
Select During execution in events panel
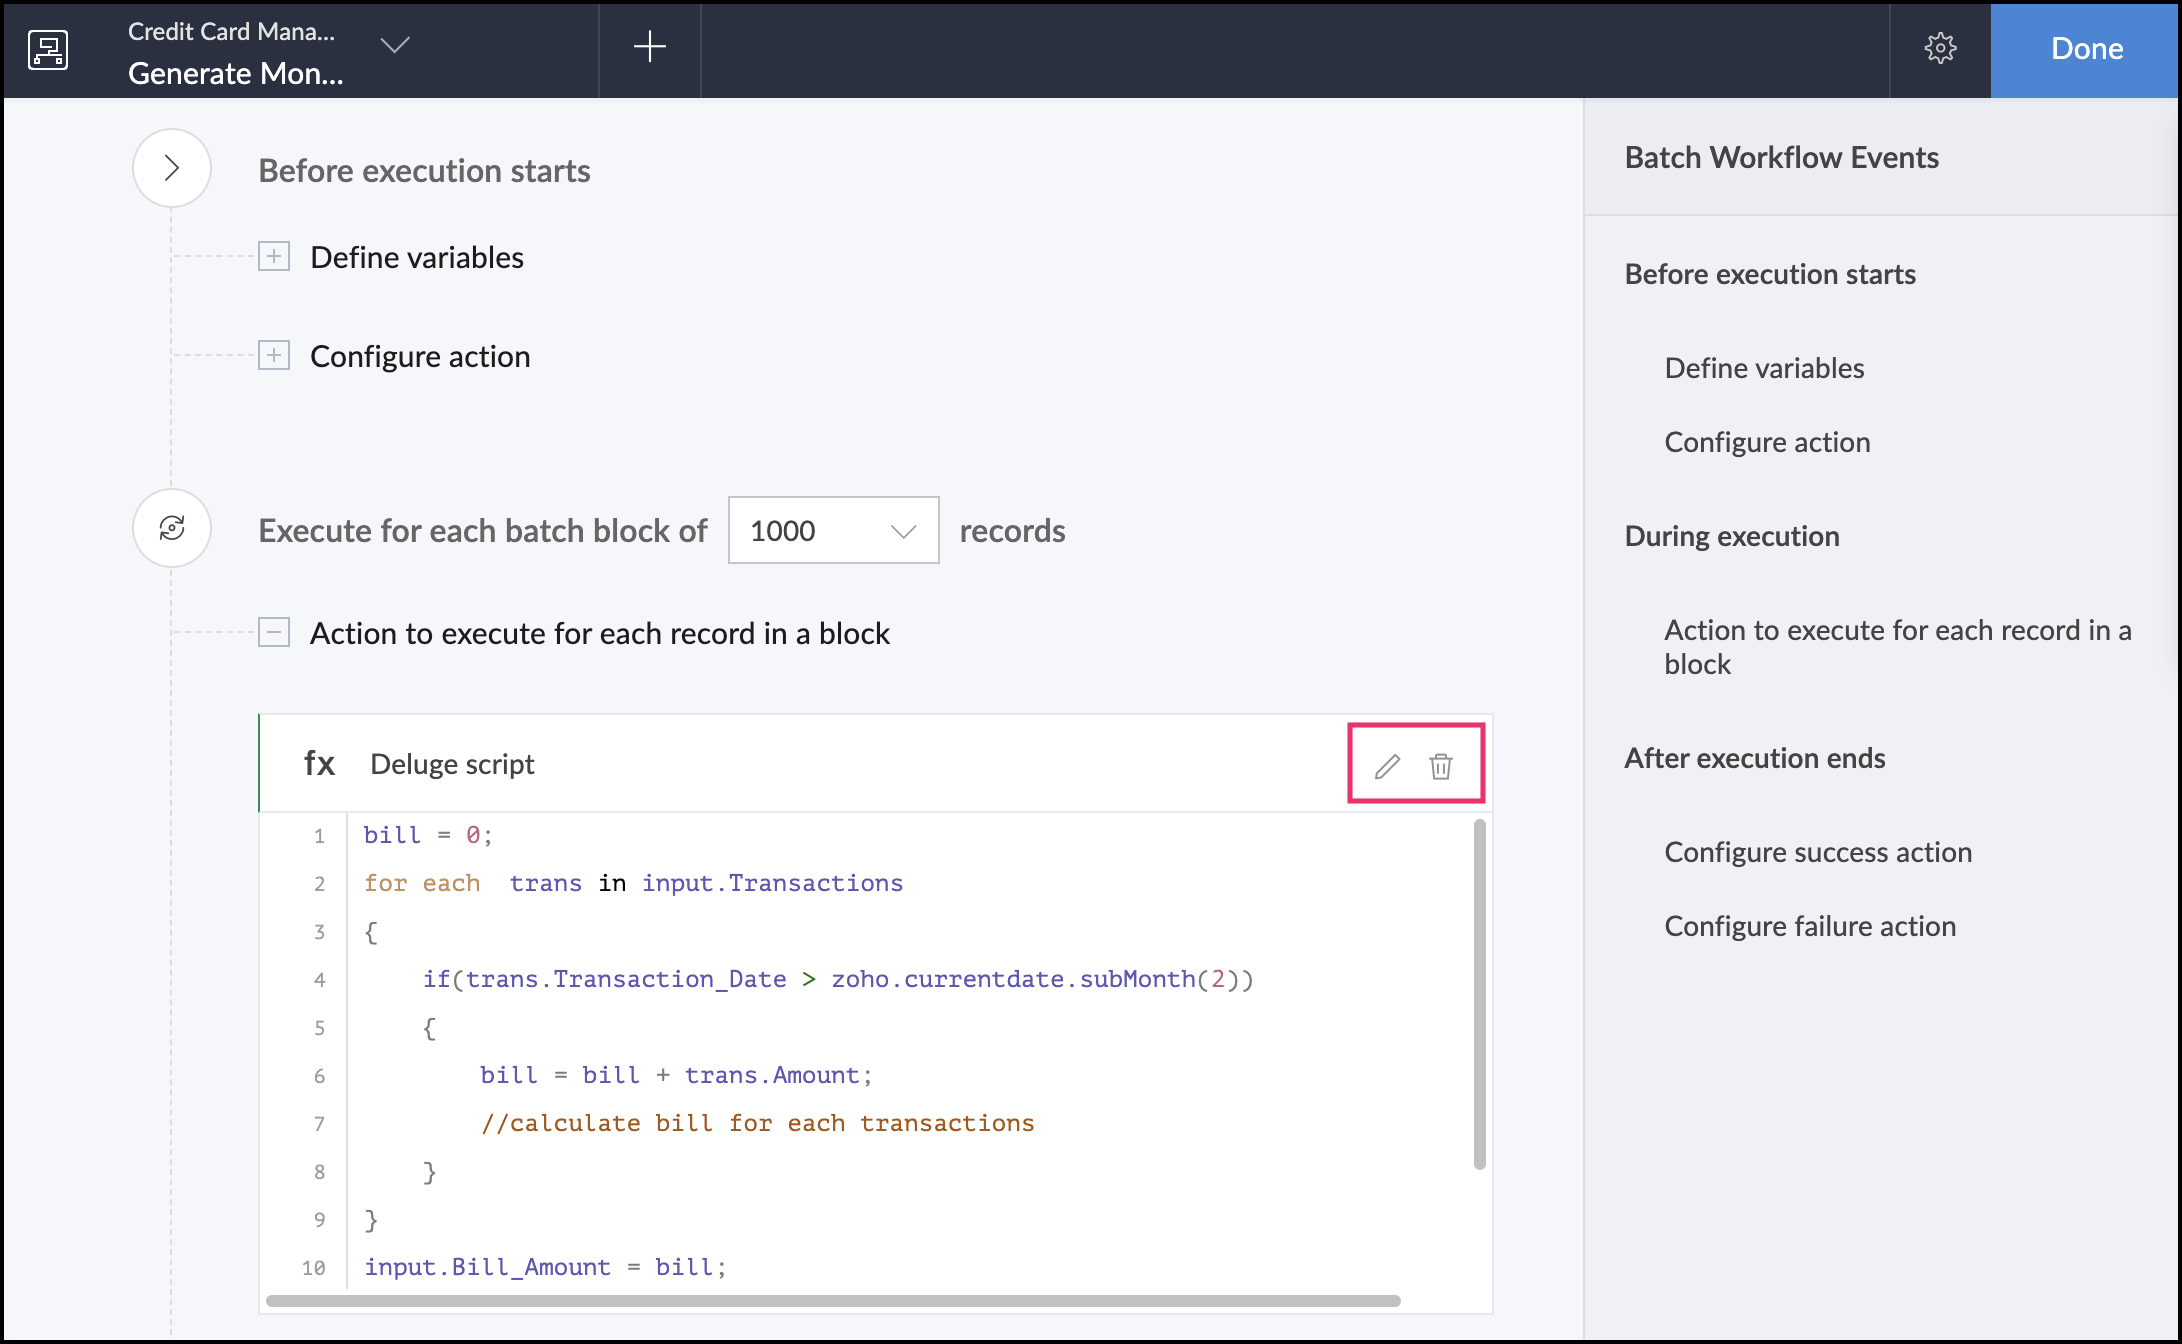[1732, 536]
